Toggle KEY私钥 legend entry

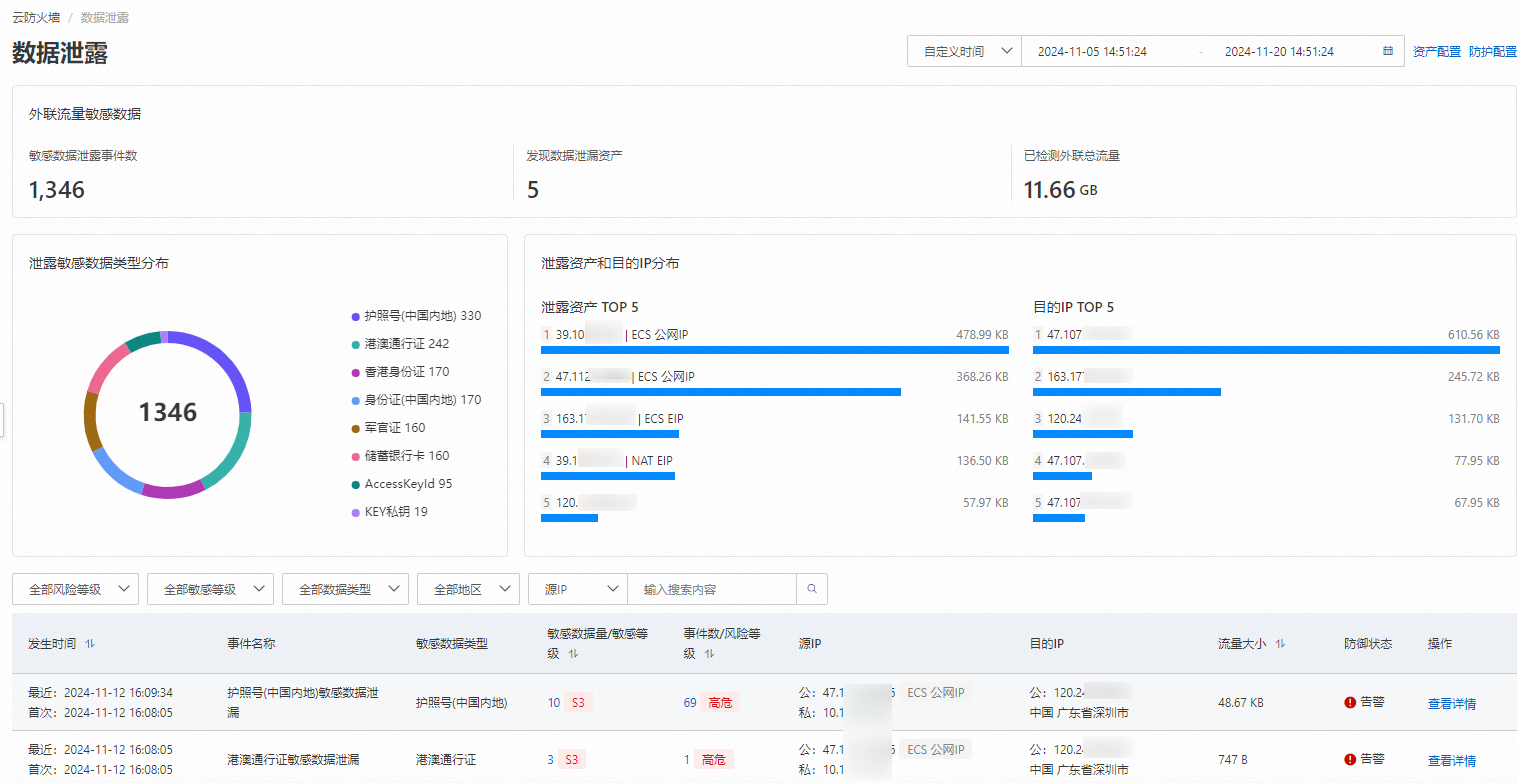(x=389, y=512)
